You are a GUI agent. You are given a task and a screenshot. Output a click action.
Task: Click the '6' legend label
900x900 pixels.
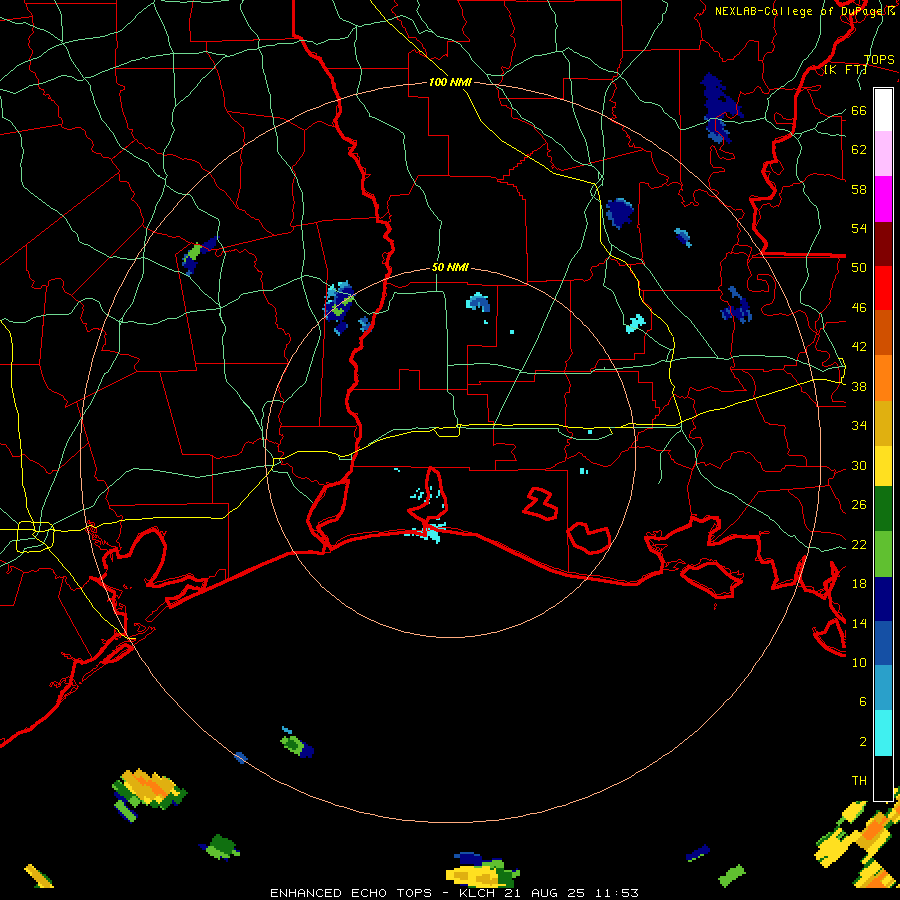[x=863, y=702]
